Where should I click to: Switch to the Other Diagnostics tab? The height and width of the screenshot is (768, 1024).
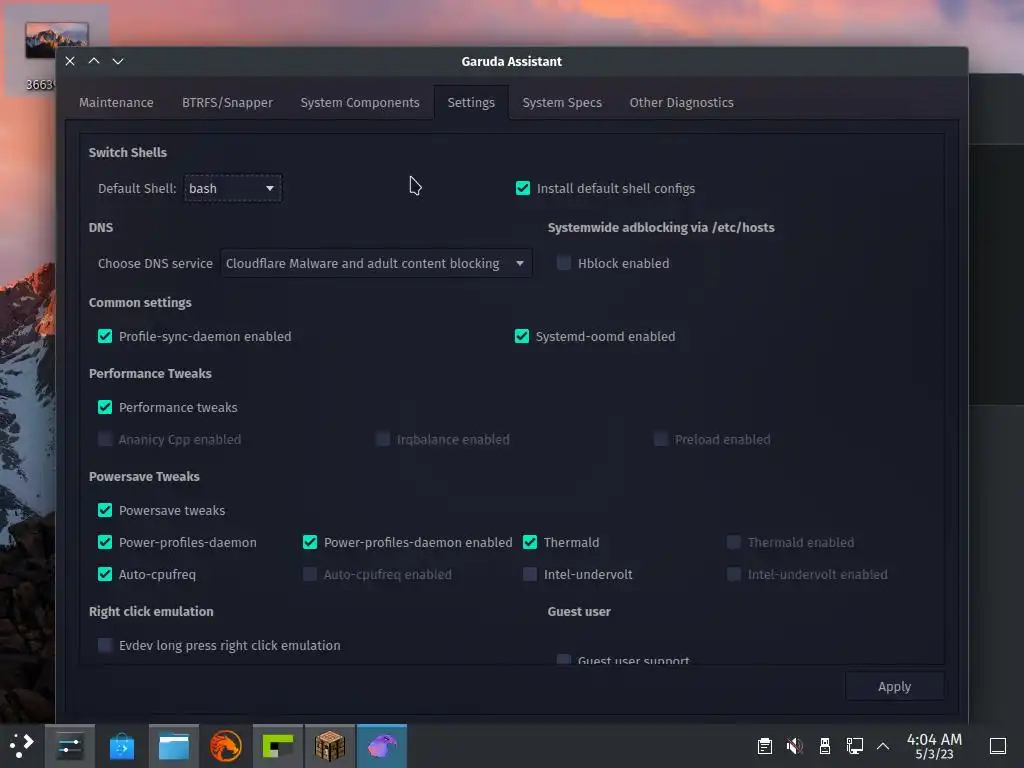pyautogui.click(x=681, y=103)
